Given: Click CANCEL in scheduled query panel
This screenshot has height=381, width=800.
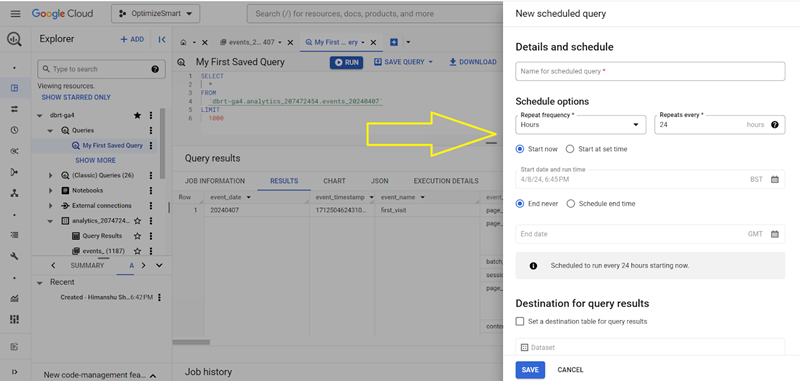Looking at the screenshot, I should tap(570, 370).
